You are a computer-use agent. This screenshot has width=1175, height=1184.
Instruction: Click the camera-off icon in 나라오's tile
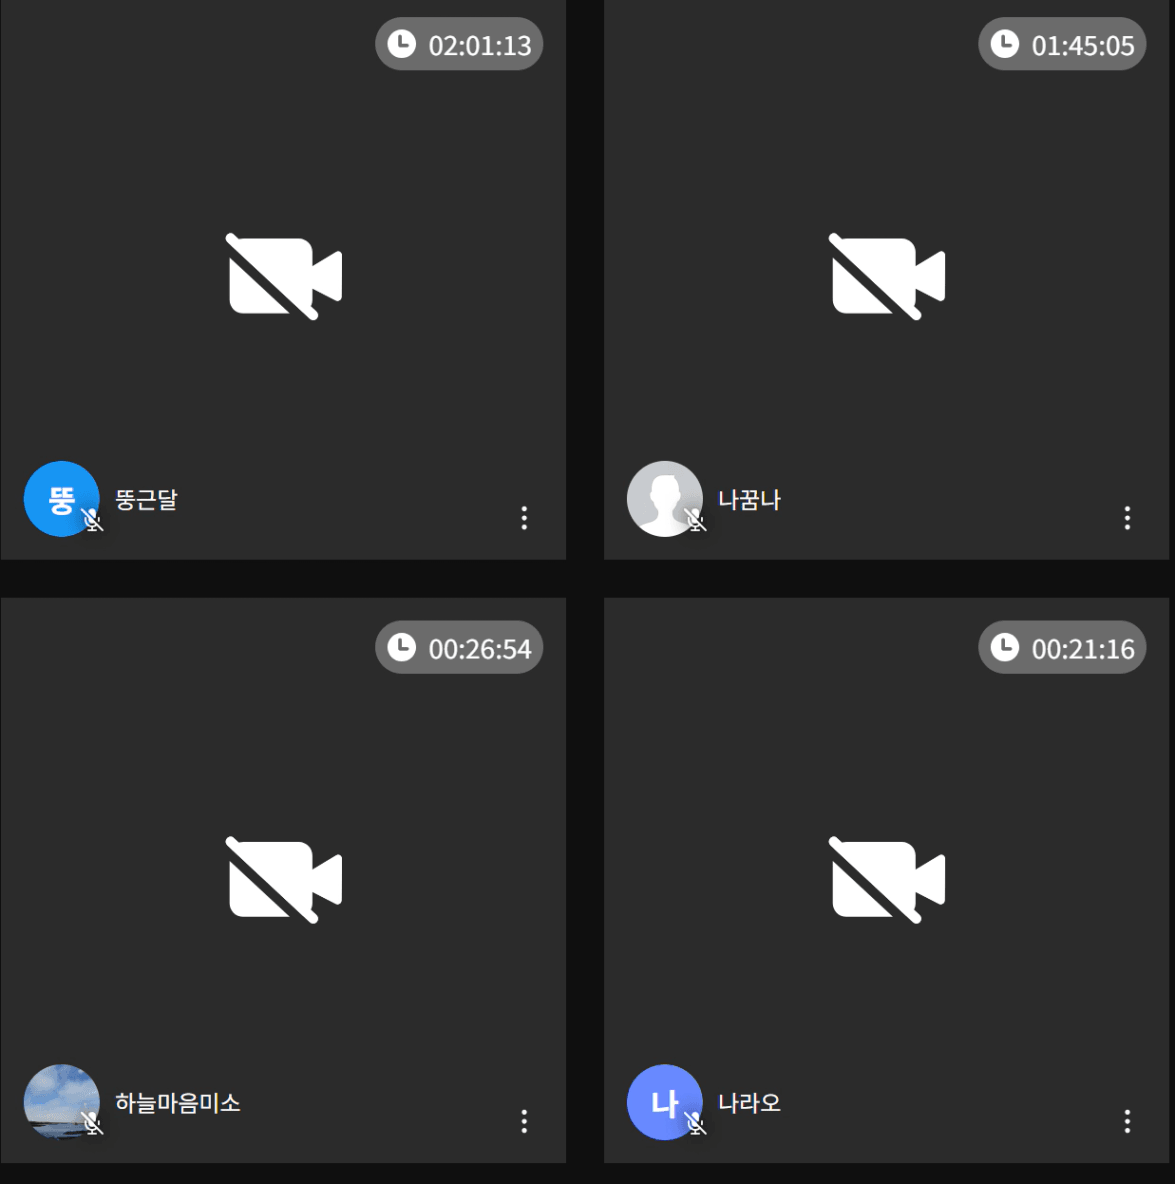887,880
